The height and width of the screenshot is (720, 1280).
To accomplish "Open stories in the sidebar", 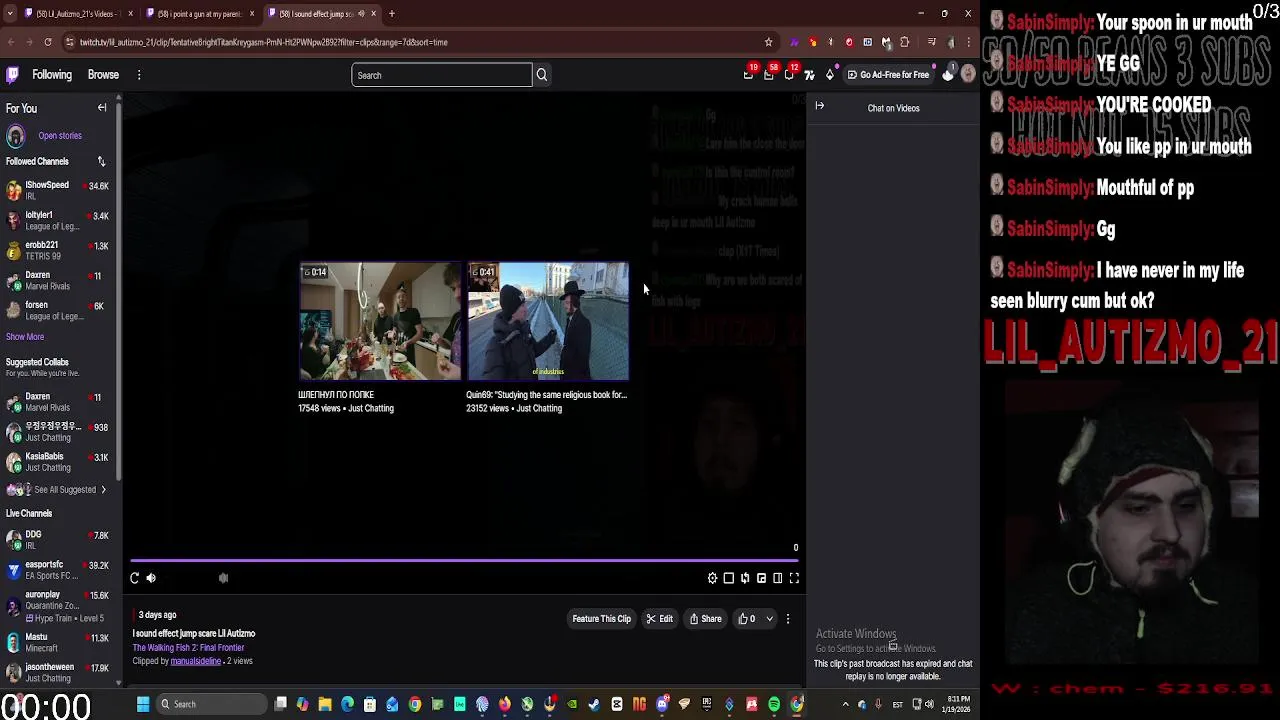I will pyautogui.click(x=60, y=136).
